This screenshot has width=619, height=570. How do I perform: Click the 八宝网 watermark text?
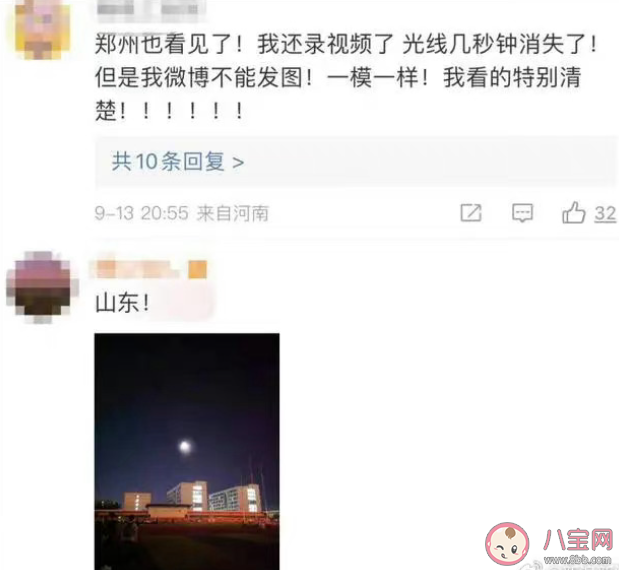[x=577, y=540]
